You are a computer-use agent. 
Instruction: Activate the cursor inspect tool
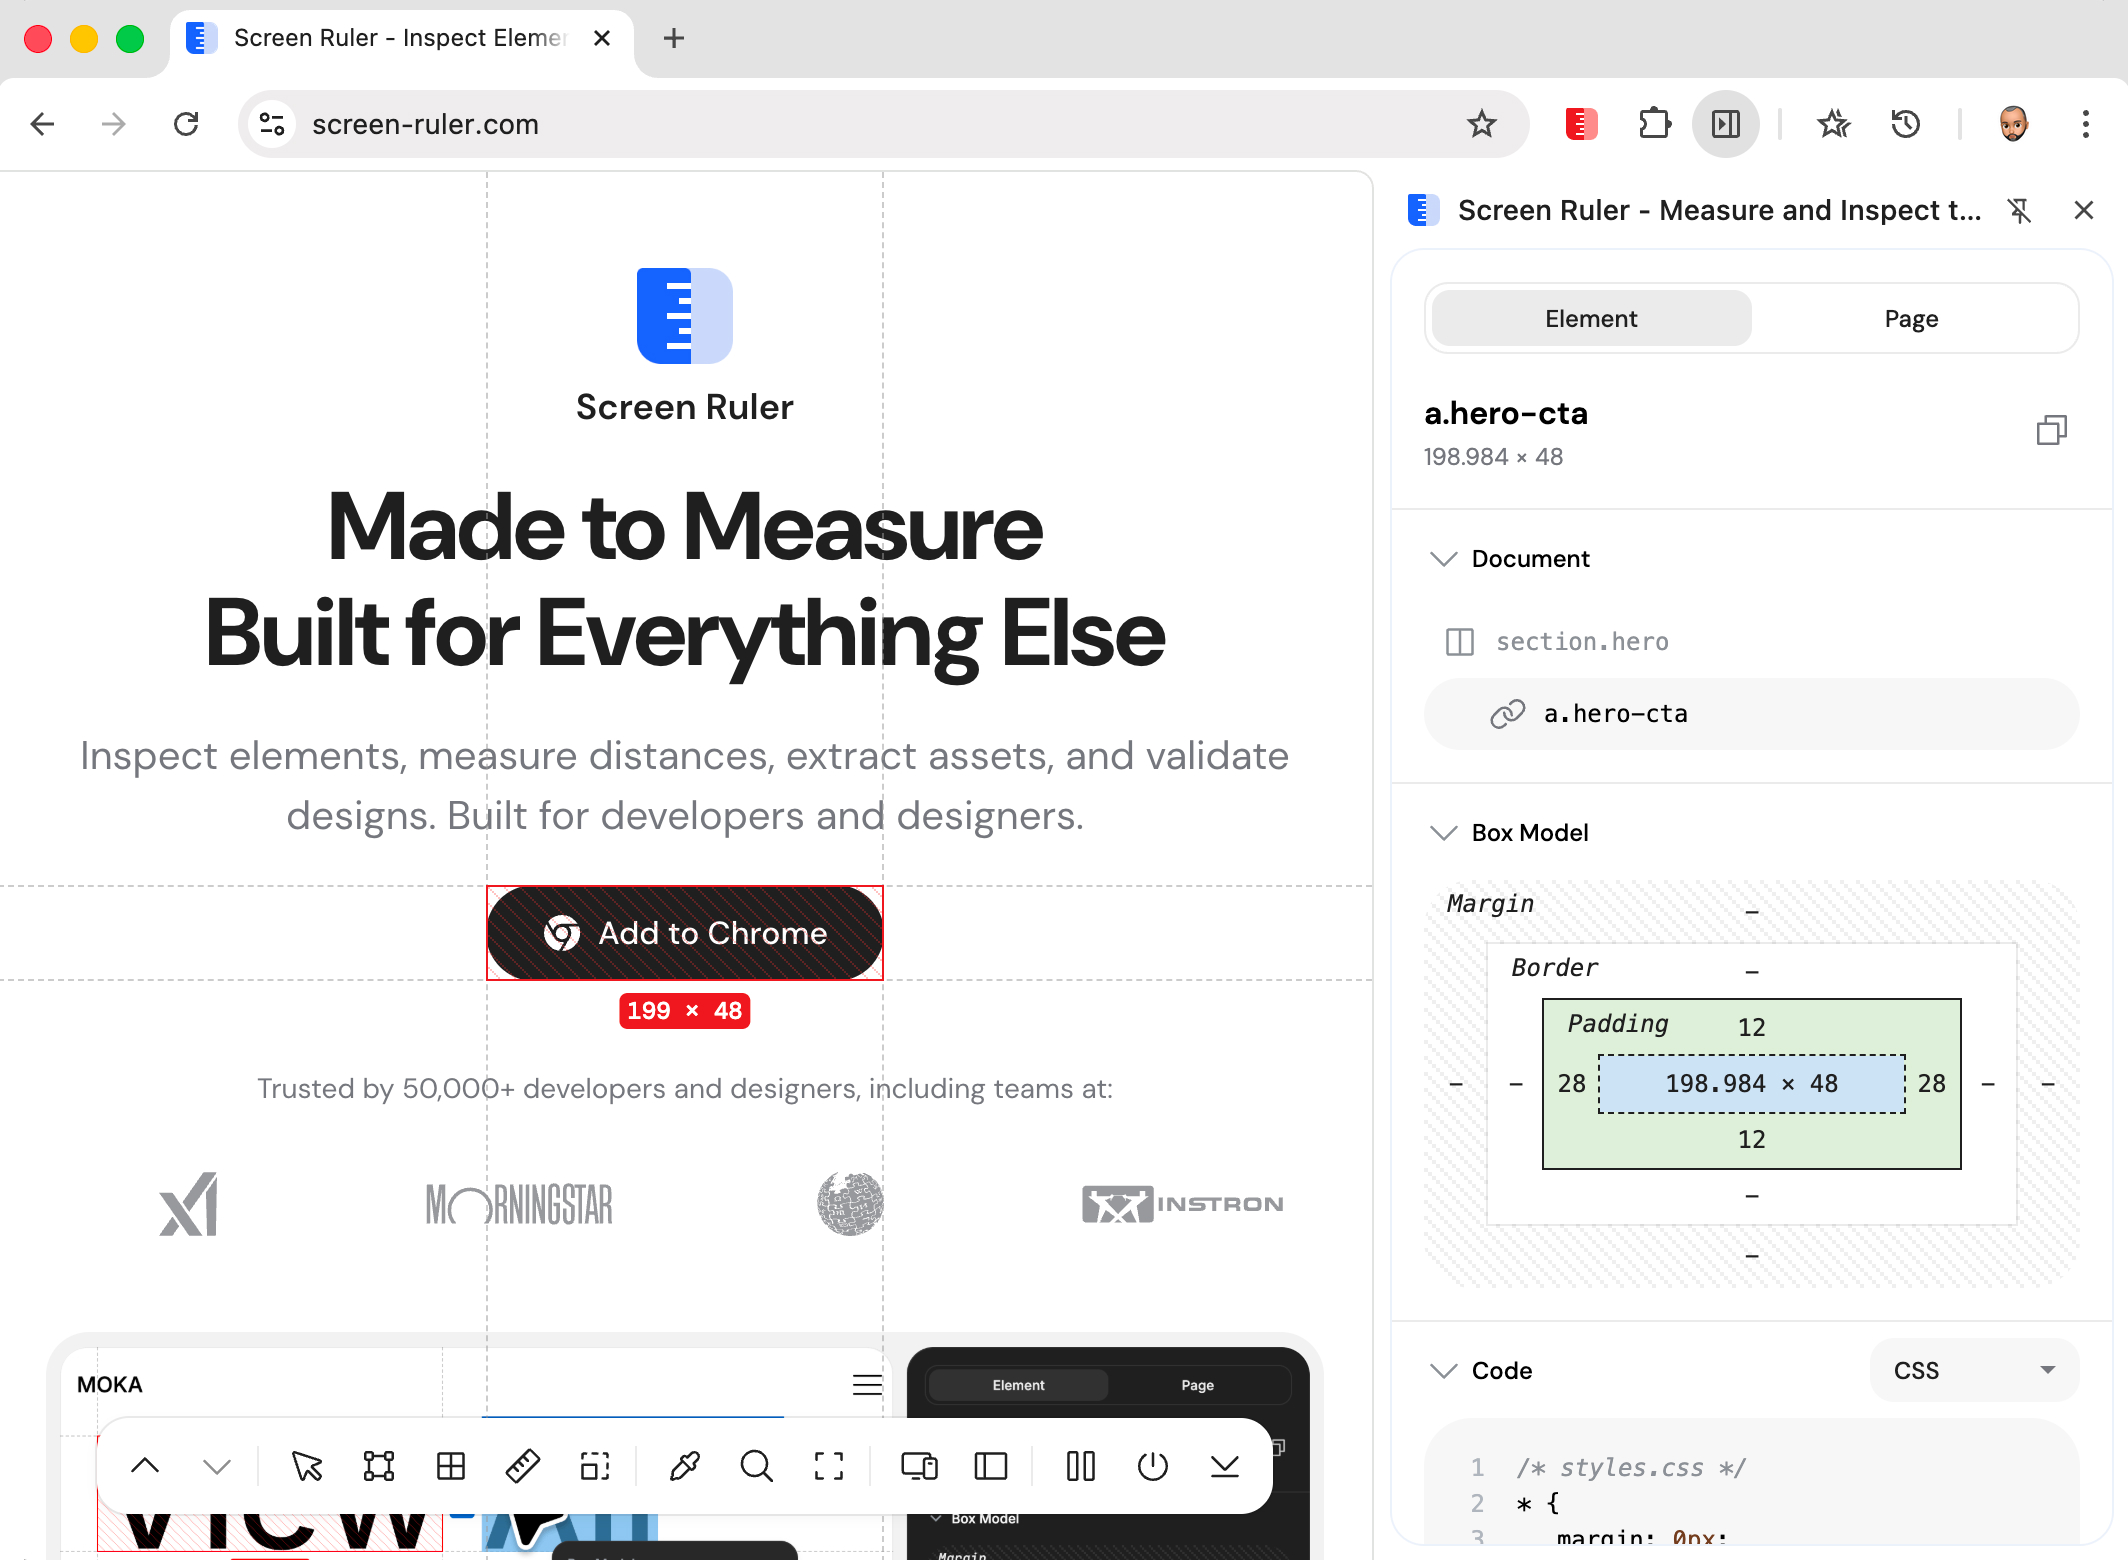coord(307,1466)
